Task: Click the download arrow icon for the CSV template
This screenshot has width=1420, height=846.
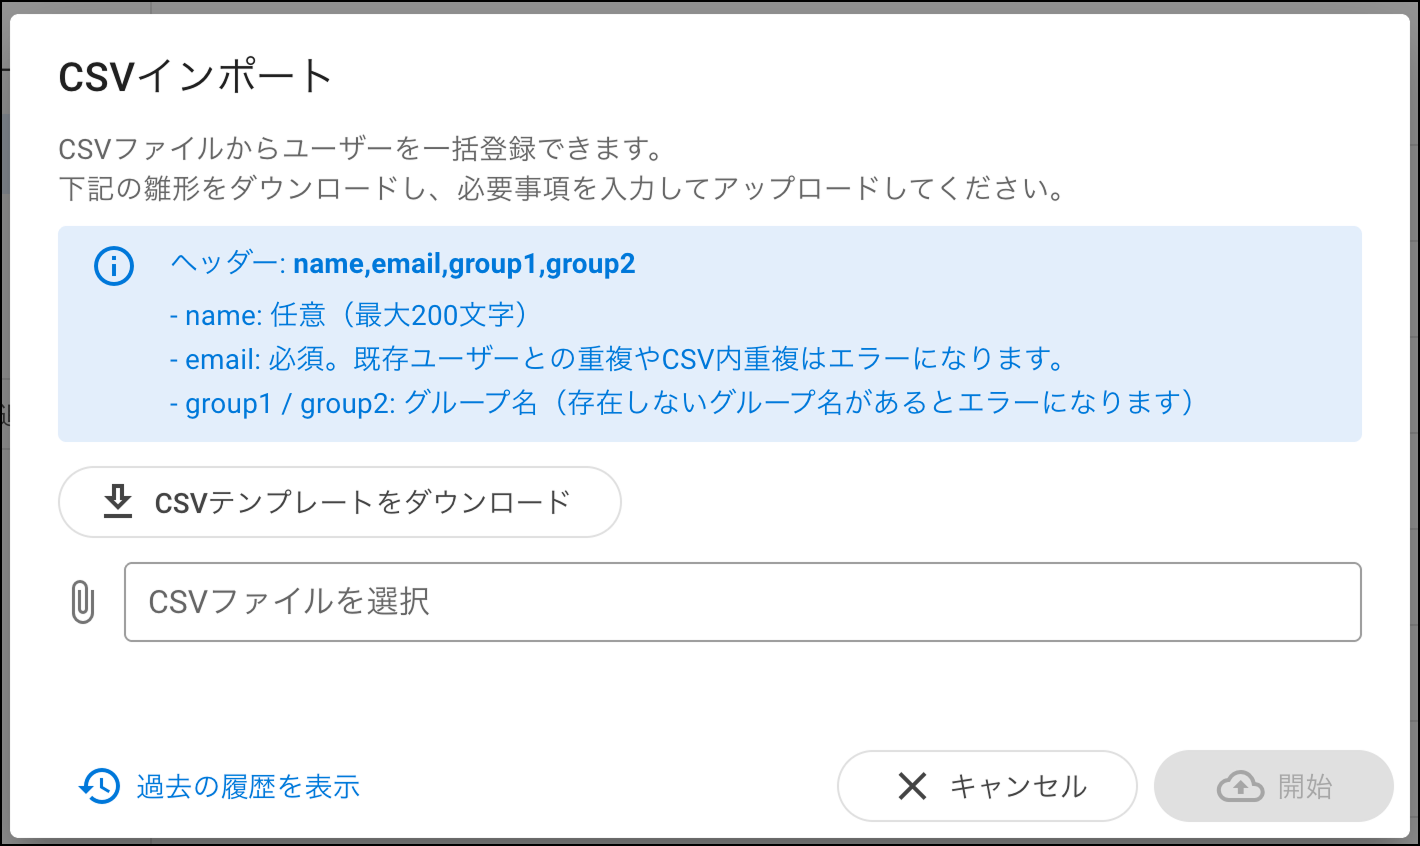Action: [118, 502]
